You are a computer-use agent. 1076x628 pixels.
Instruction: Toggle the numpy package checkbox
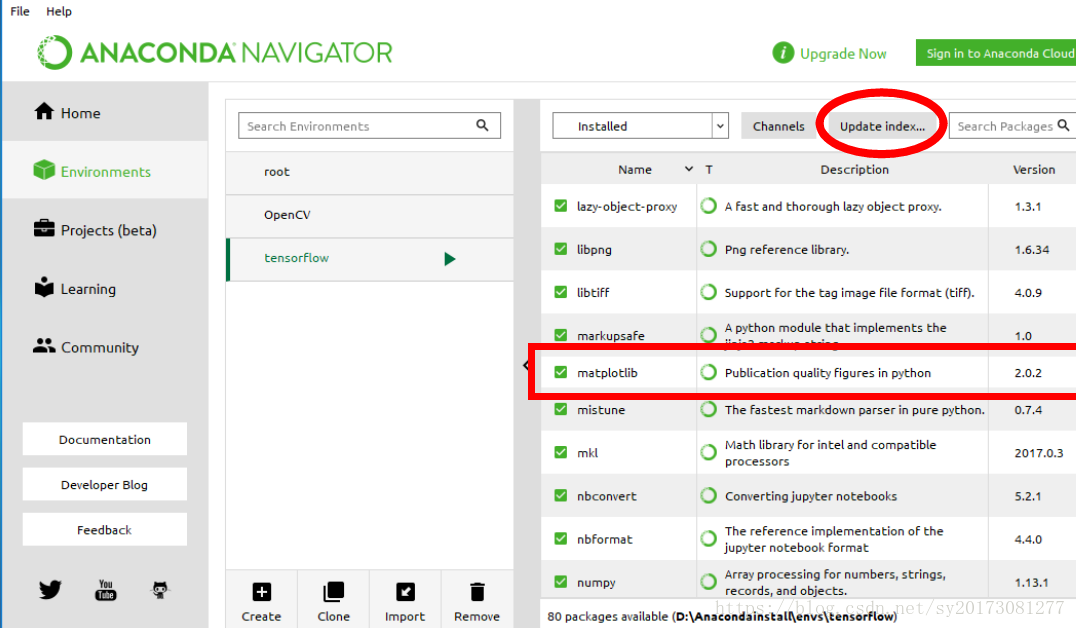pyautogui.click(x=561, y=582)
